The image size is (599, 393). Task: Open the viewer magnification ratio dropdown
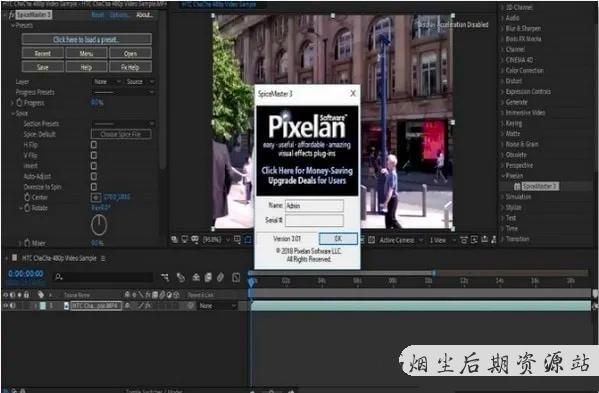216,239
